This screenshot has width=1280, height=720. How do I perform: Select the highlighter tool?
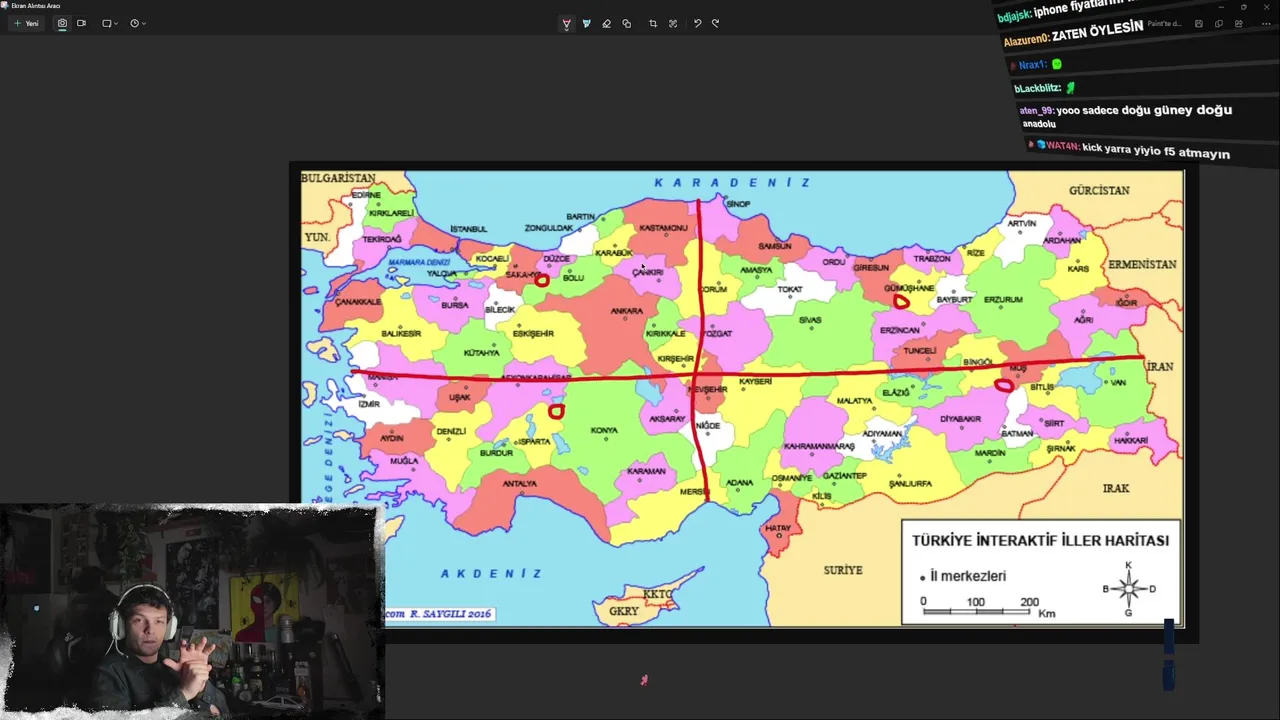pos(586,23)
